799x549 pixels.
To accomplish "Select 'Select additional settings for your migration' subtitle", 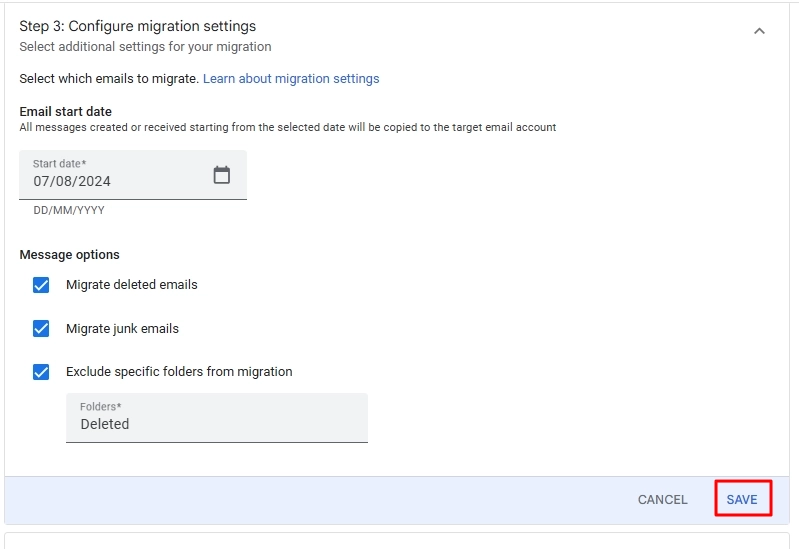I will (145, 47).
